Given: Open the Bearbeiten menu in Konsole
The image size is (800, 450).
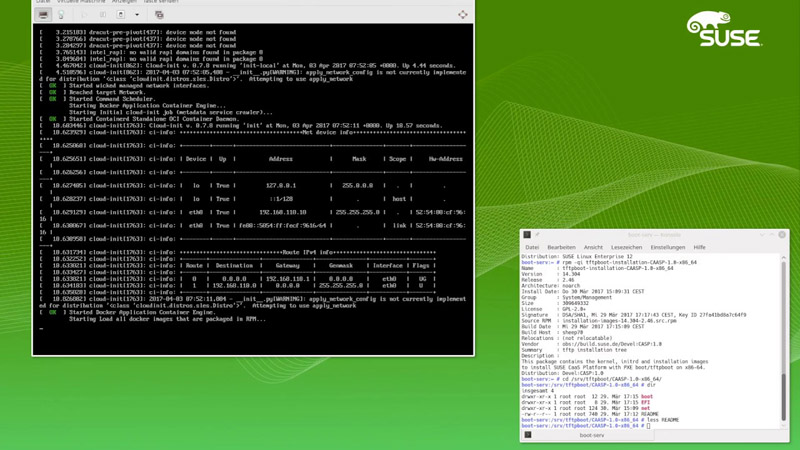Looking at the screenshot, I should pos(561,247).
